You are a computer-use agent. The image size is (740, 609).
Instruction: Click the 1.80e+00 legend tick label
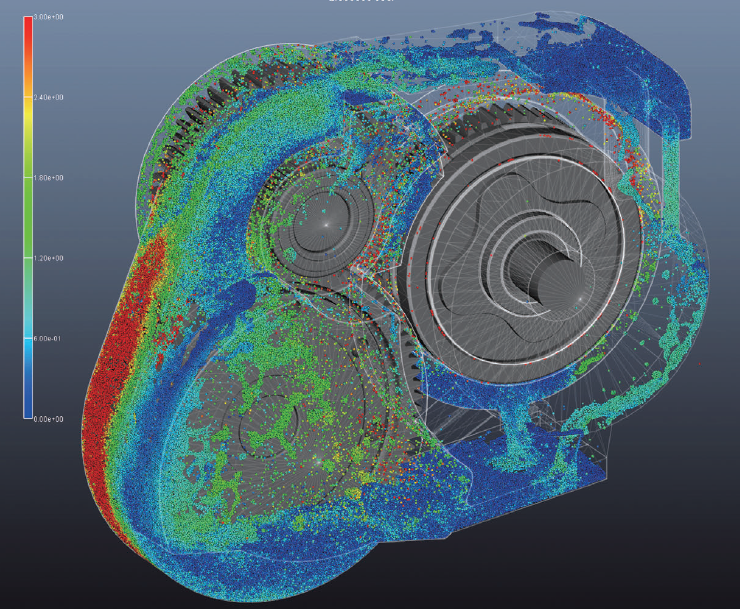pyautogui.click(x=49, y=178)
